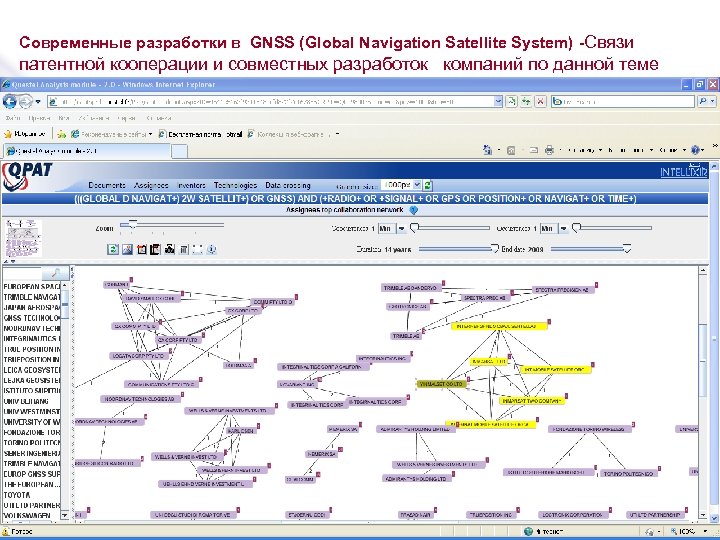The image size is (720, 540).
Task: Expand the recommended sites dropdown arrow
Action: pyautogui.click(x=150, y=134)
